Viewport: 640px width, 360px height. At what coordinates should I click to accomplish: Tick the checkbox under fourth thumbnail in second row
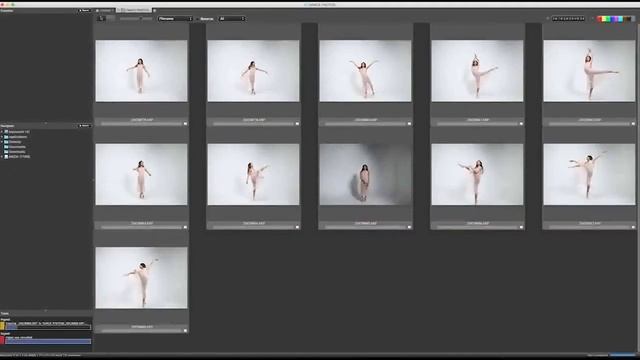pos(521,227)
